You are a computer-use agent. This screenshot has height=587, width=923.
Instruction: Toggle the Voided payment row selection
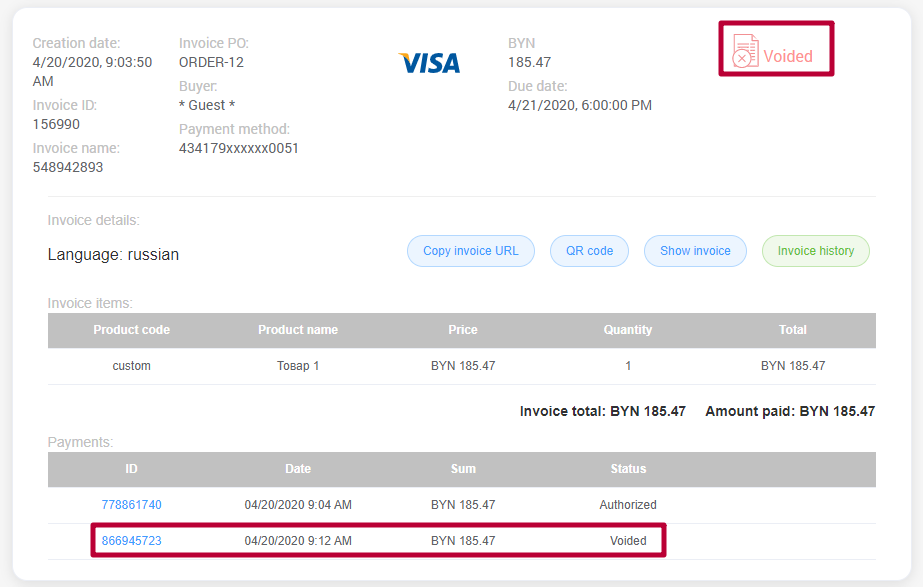click(400, 540)
